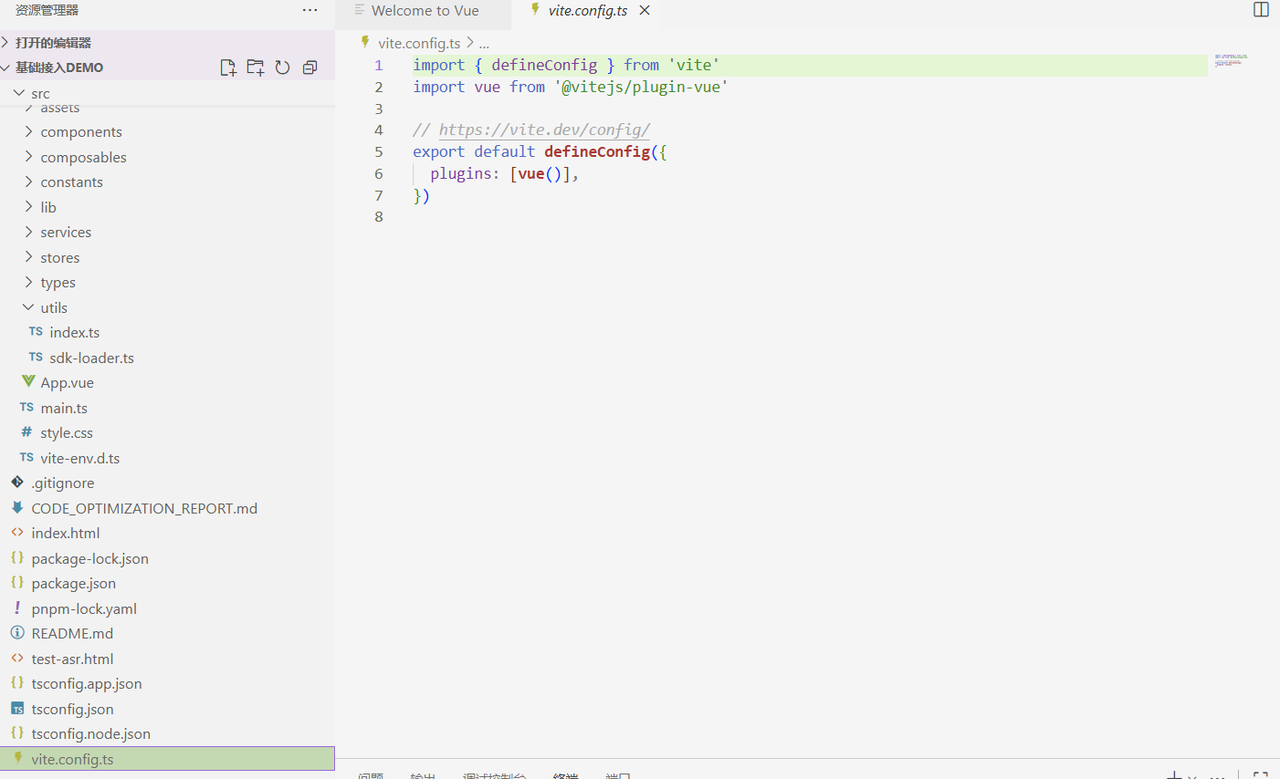Click the code minimap preview

(x=1230, y=61)
